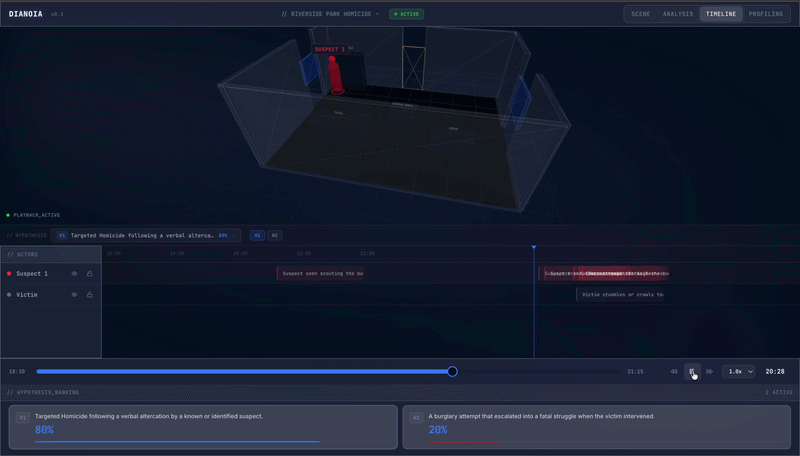Select the 'Suspect seen scouting' event clip
The image size is (800, 456).
click(x=320, y=274)
